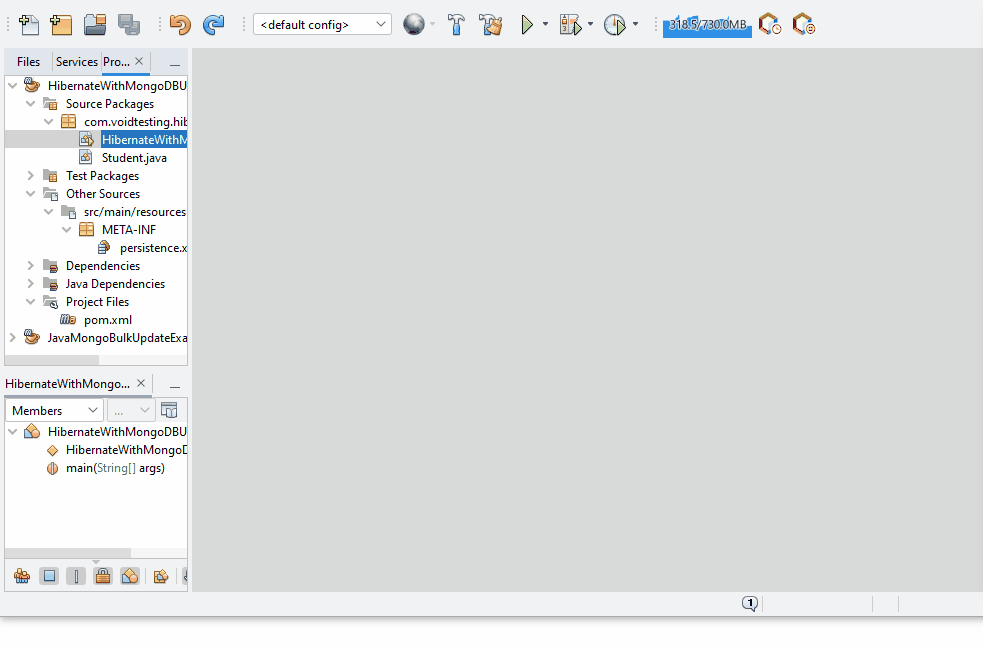Click the pom.xml Maven file icon
Image resolution: width=983 pixels, height=649 pixels.
pyautogui.click(x=68, y=320)
